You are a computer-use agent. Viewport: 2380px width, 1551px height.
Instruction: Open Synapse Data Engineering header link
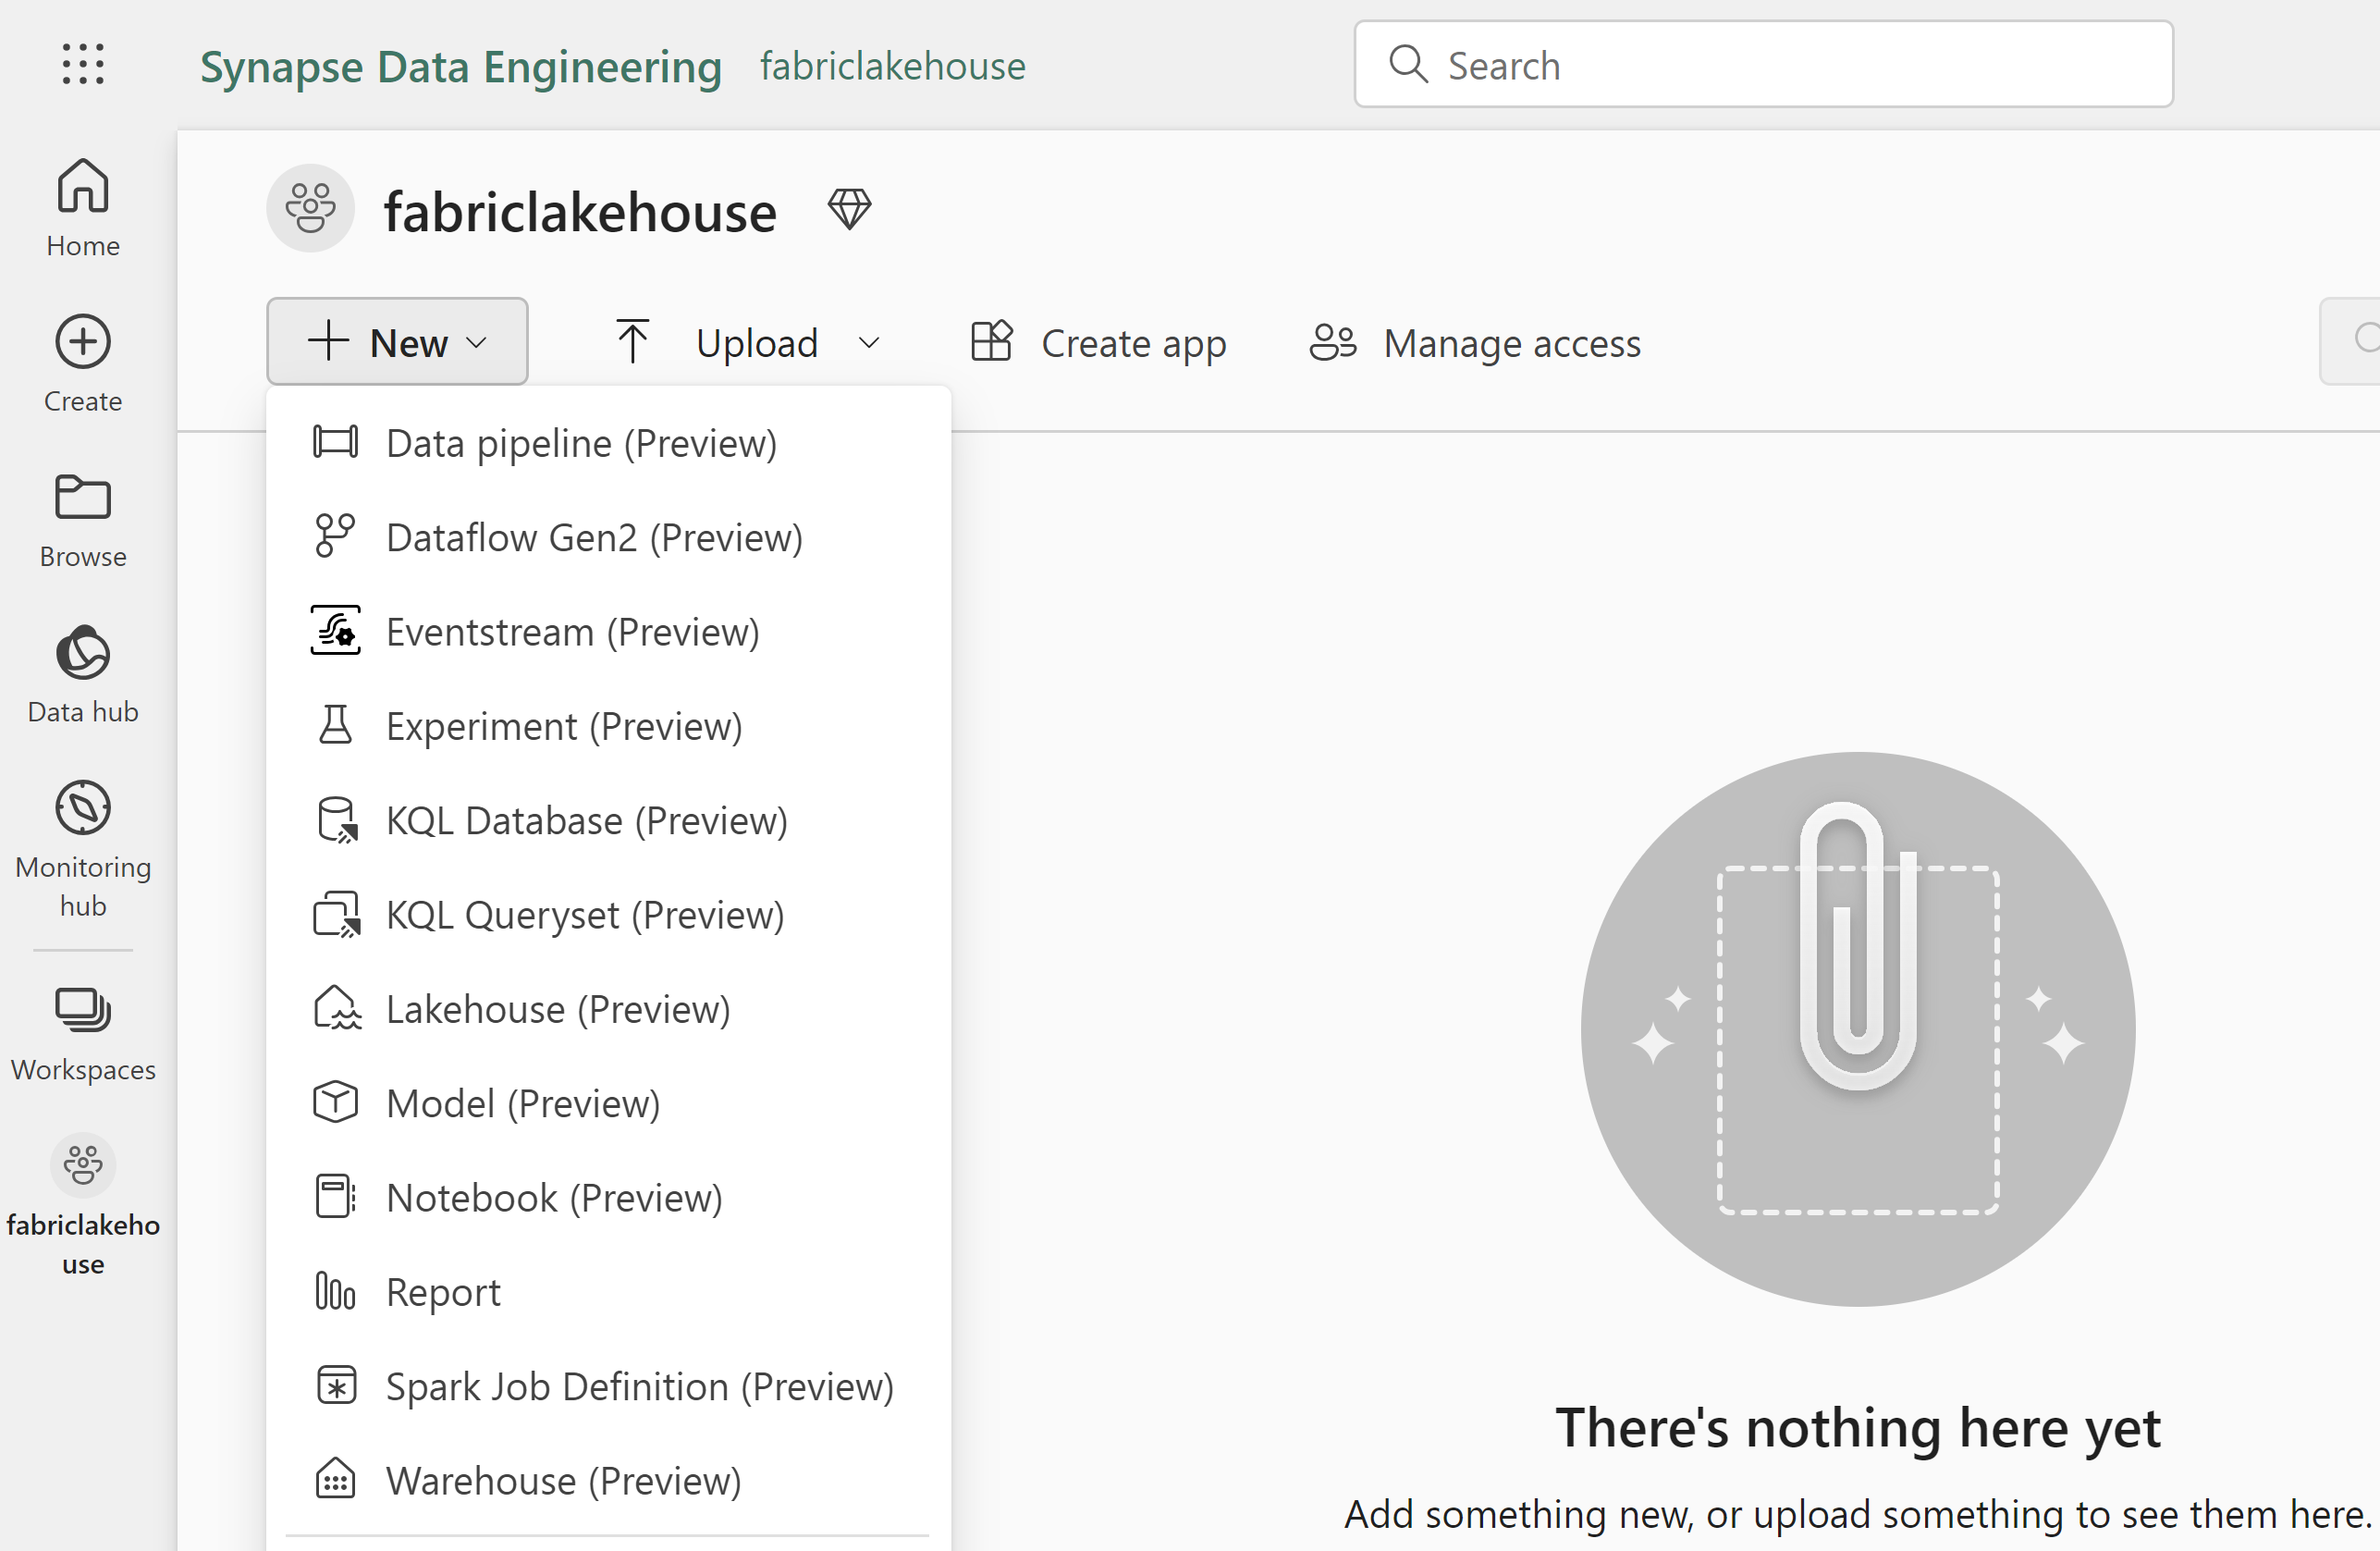(x=460, y=66)
